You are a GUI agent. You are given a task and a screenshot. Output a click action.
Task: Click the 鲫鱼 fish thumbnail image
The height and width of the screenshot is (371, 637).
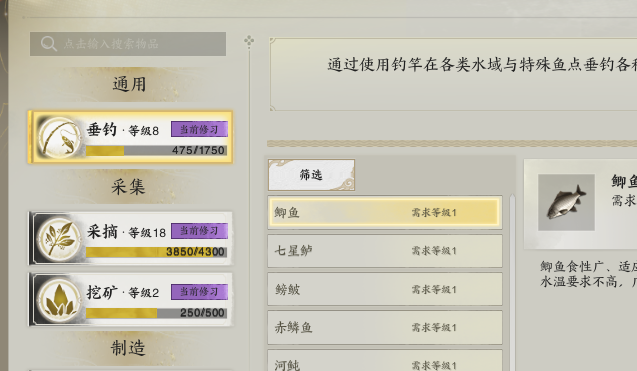pos(566,202)
